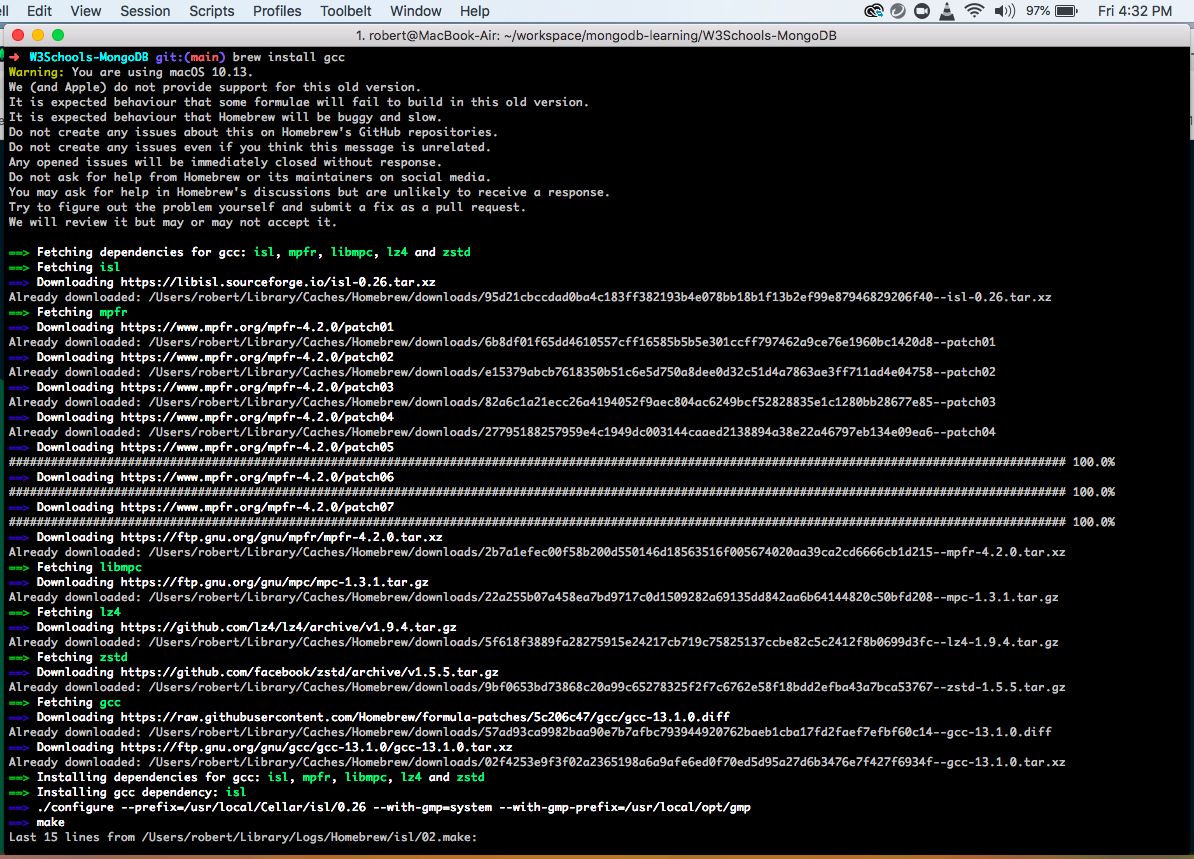Click the VLC cone icon in menu bar
The image size is (1194, 859).
point(947,11)
